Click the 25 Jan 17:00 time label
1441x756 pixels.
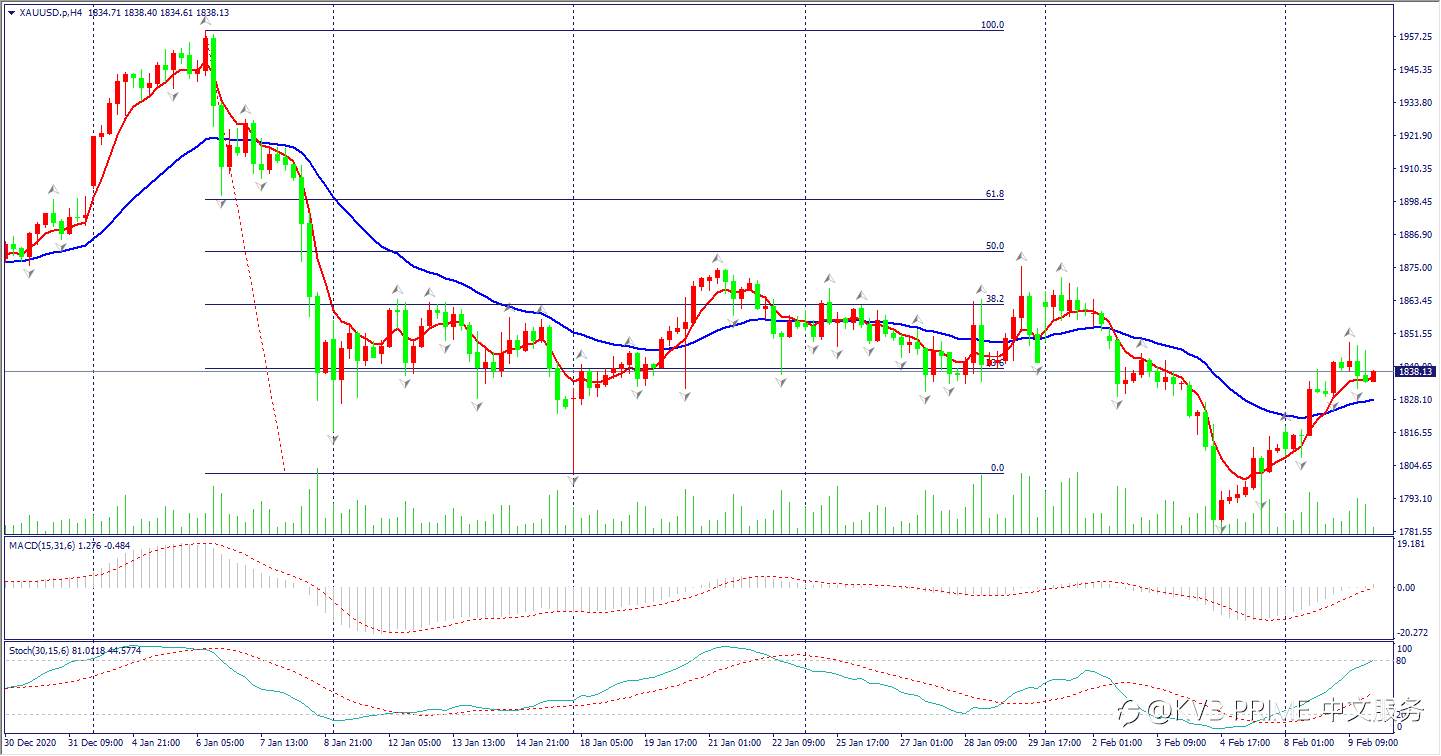(x=862, y=744)
